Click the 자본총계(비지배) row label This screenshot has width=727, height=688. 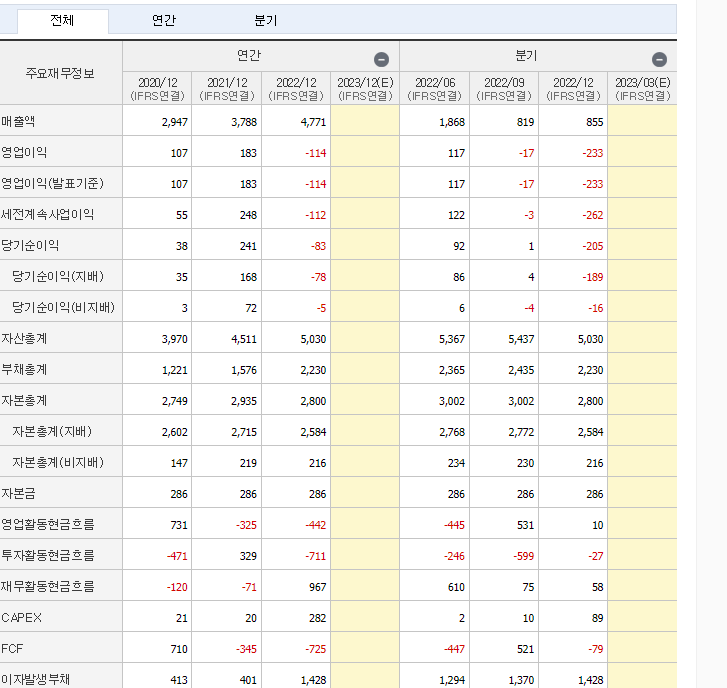click(58, 463)
